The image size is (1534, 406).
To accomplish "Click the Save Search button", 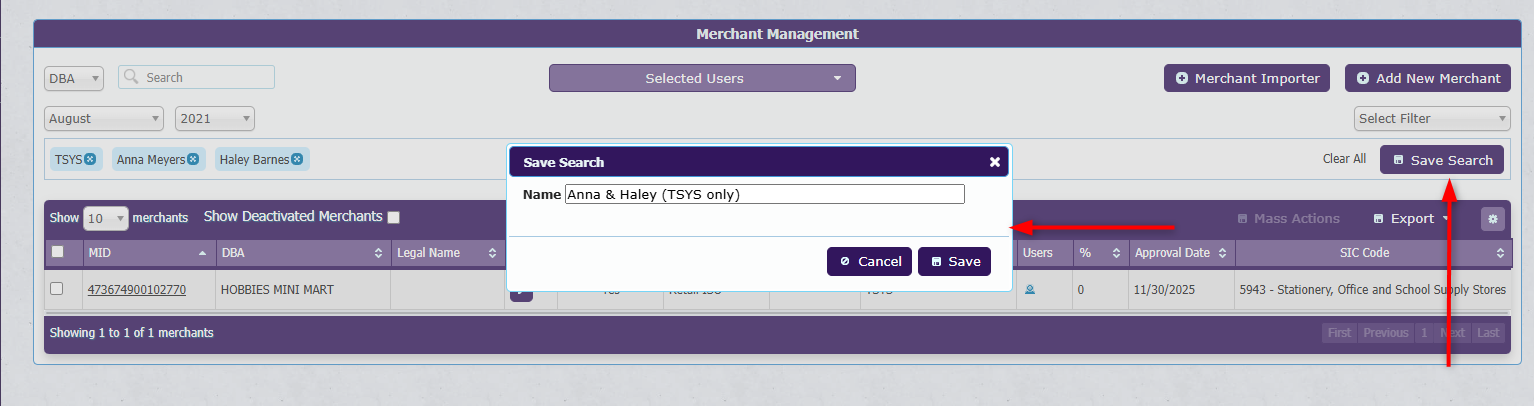I will tap(1442, 160).
